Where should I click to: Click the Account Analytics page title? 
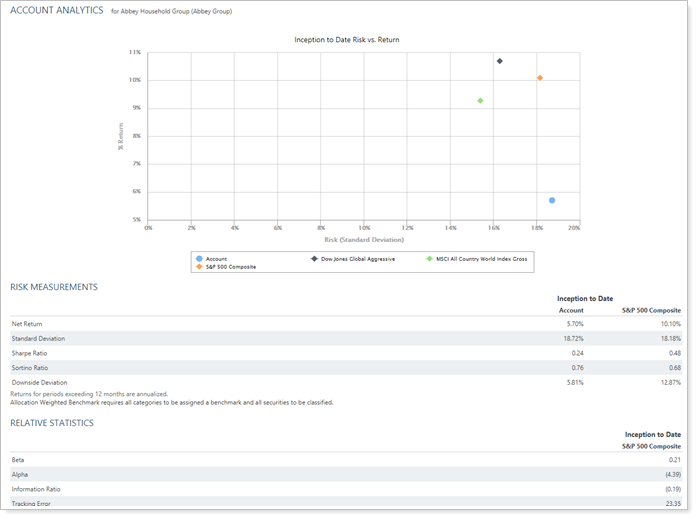[56, 10]
